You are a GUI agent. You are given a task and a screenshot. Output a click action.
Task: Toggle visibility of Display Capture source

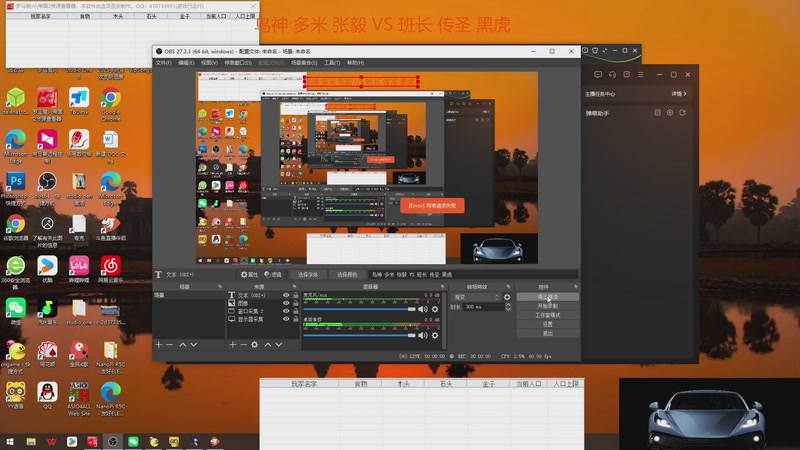(x=286, y=319)
